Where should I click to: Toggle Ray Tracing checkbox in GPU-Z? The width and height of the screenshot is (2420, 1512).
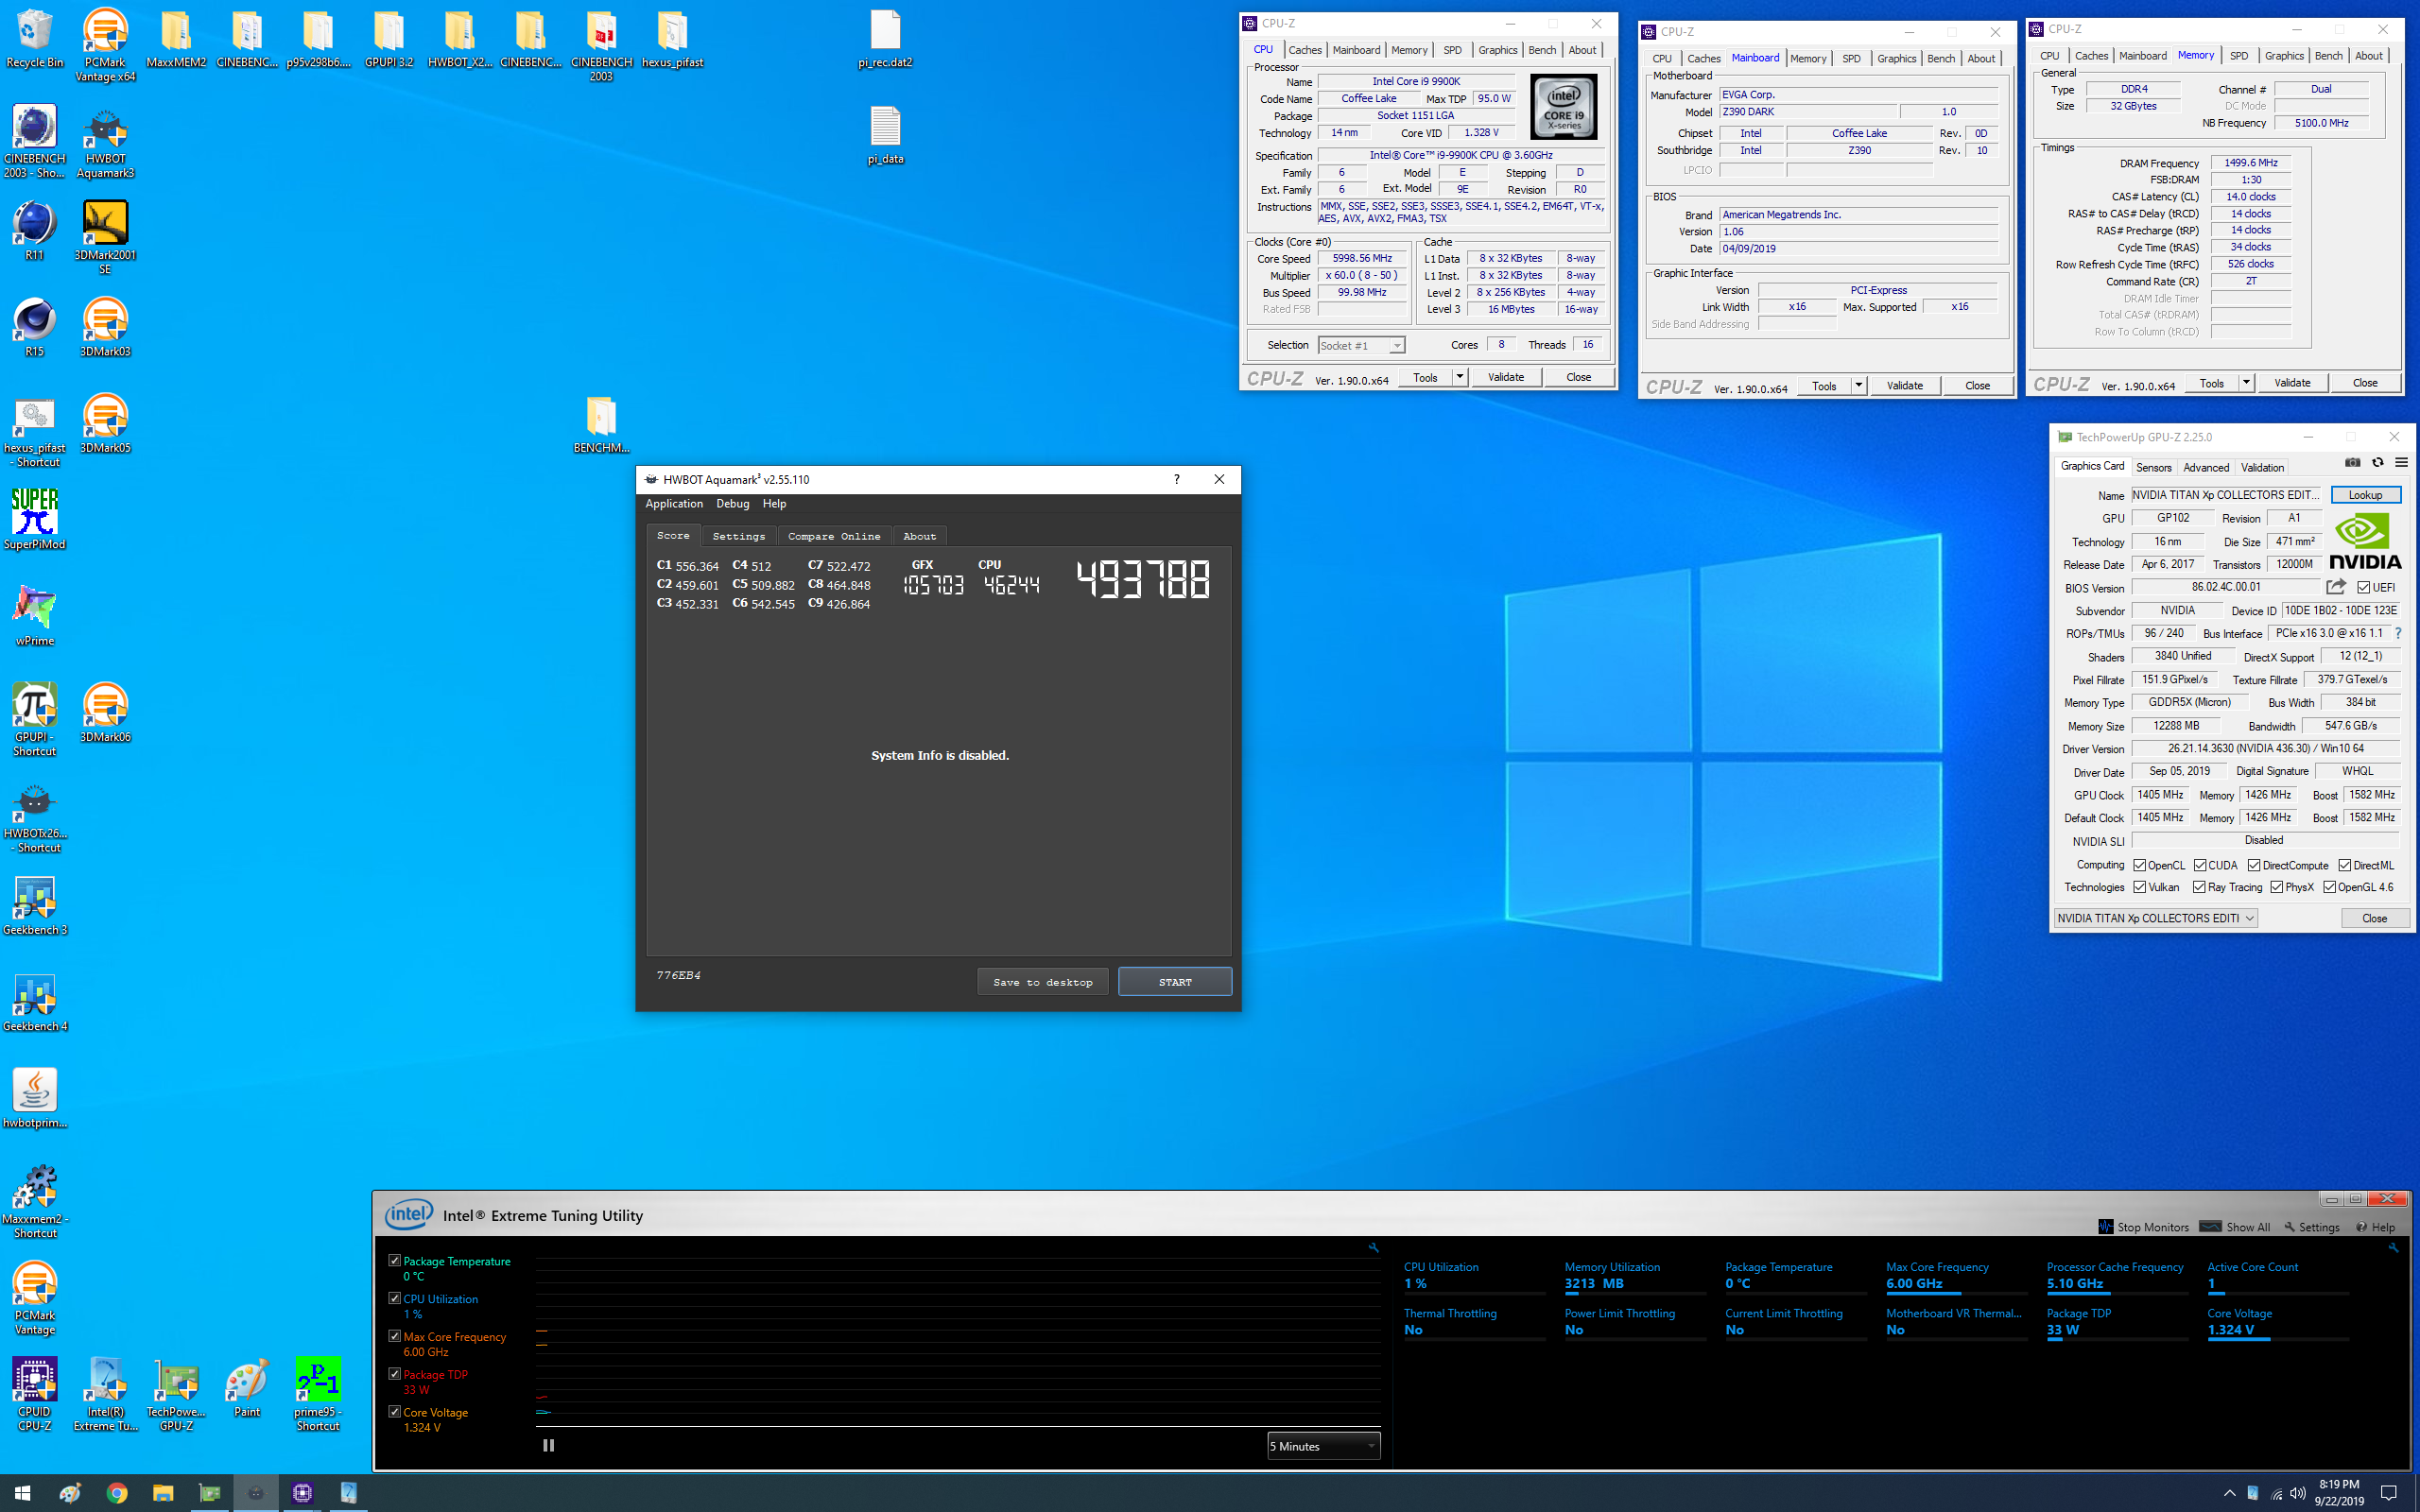[2199, 887]
